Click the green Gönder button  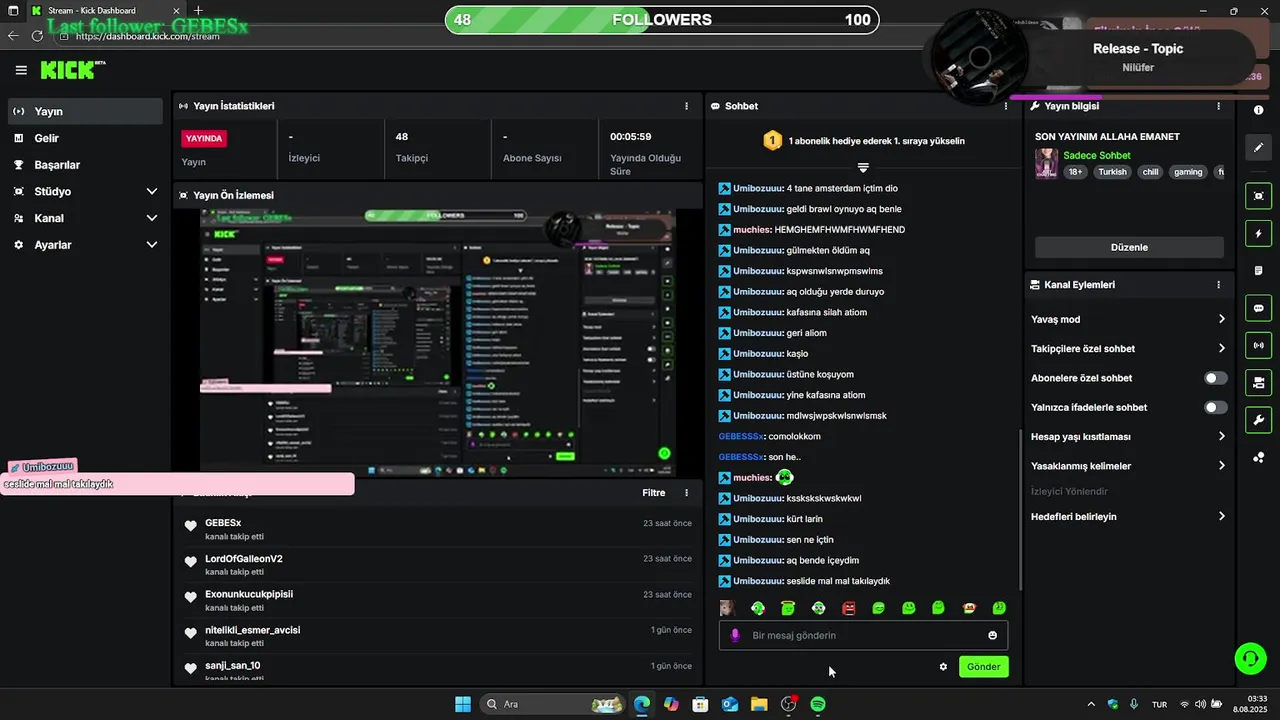[983, 667]
